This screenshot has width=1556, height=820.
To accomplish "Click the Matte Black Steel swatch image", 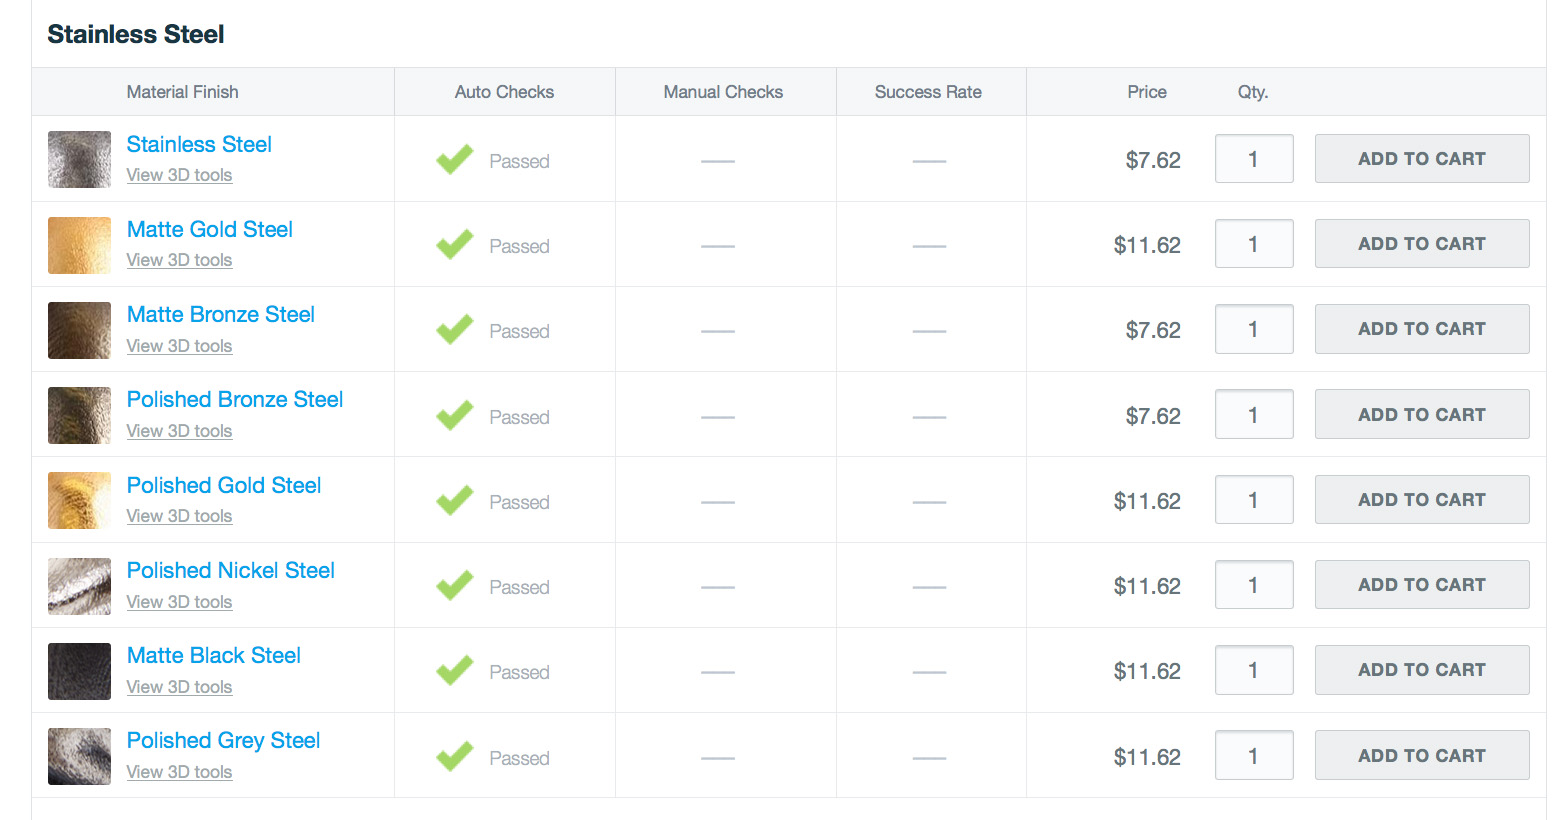I will click(79, 671).
